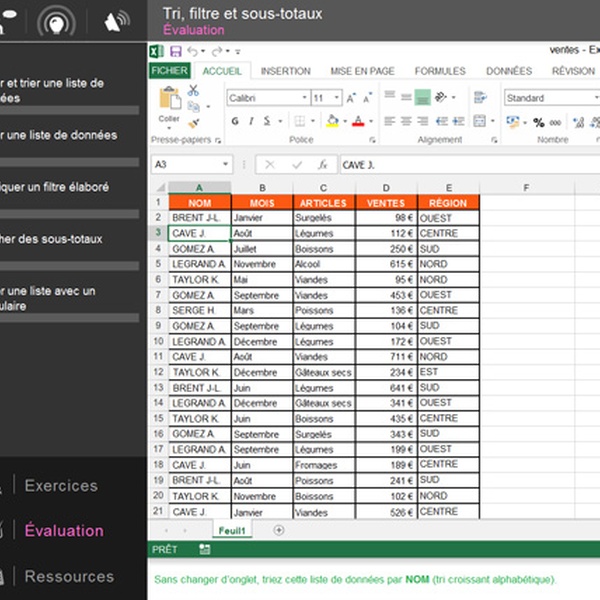
Task: Click the text orientation icon
Action: tap(441, 97)
